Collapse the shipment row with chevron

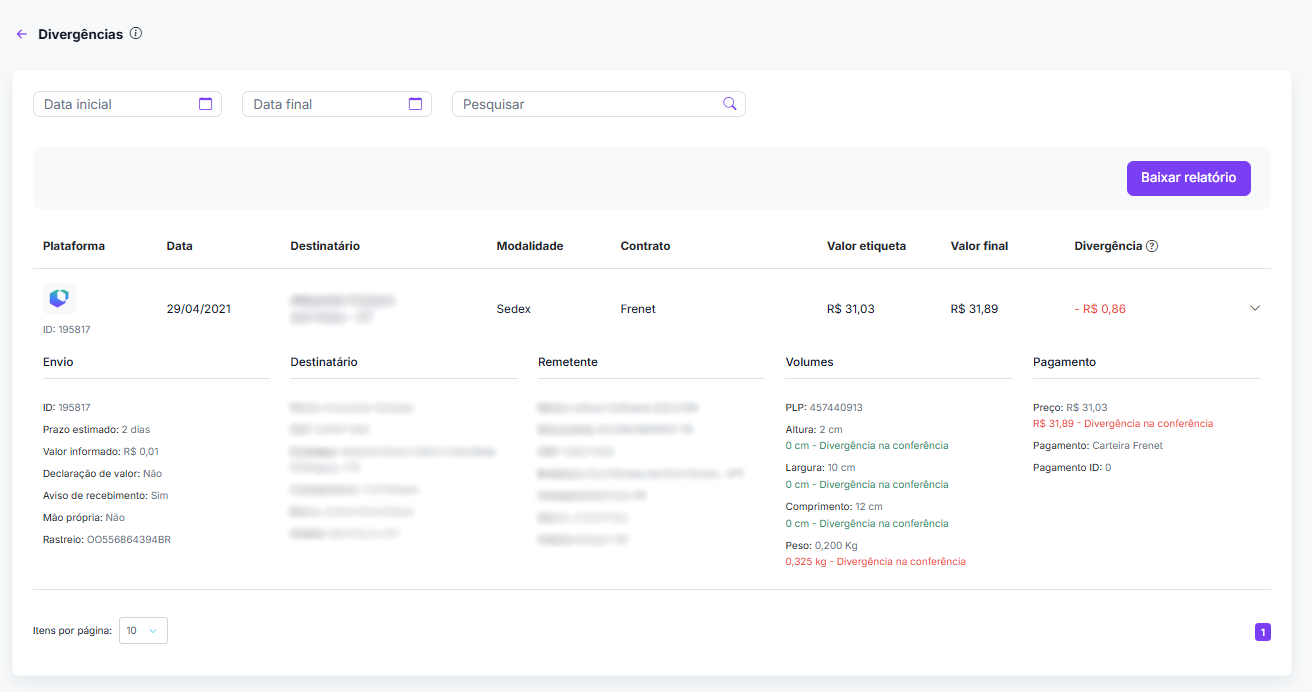coord(1255,308)
